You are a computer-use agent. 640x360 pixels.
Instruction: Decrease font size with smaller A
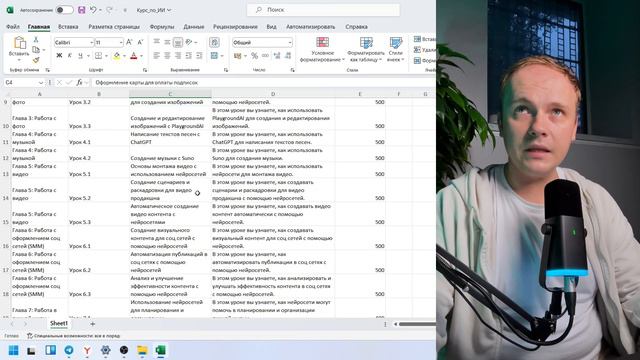(x=140, y=42)
